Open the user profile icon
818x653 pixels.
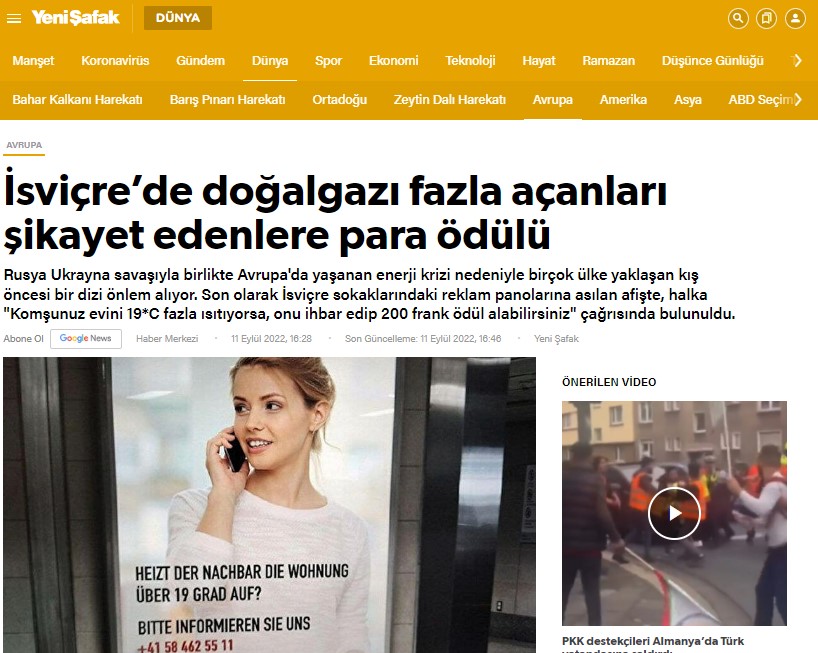click(x=795, y=18)
